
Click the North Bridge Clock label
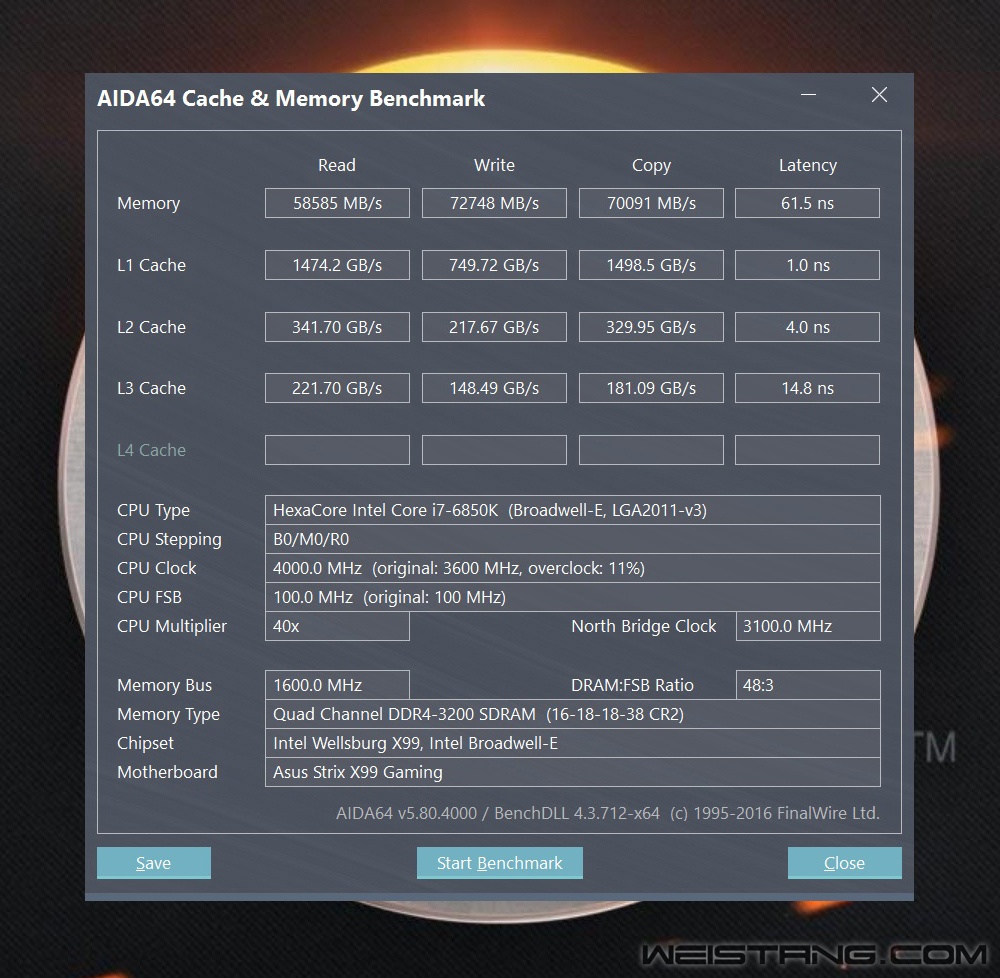pyautogui.click(x=643, y=626)
